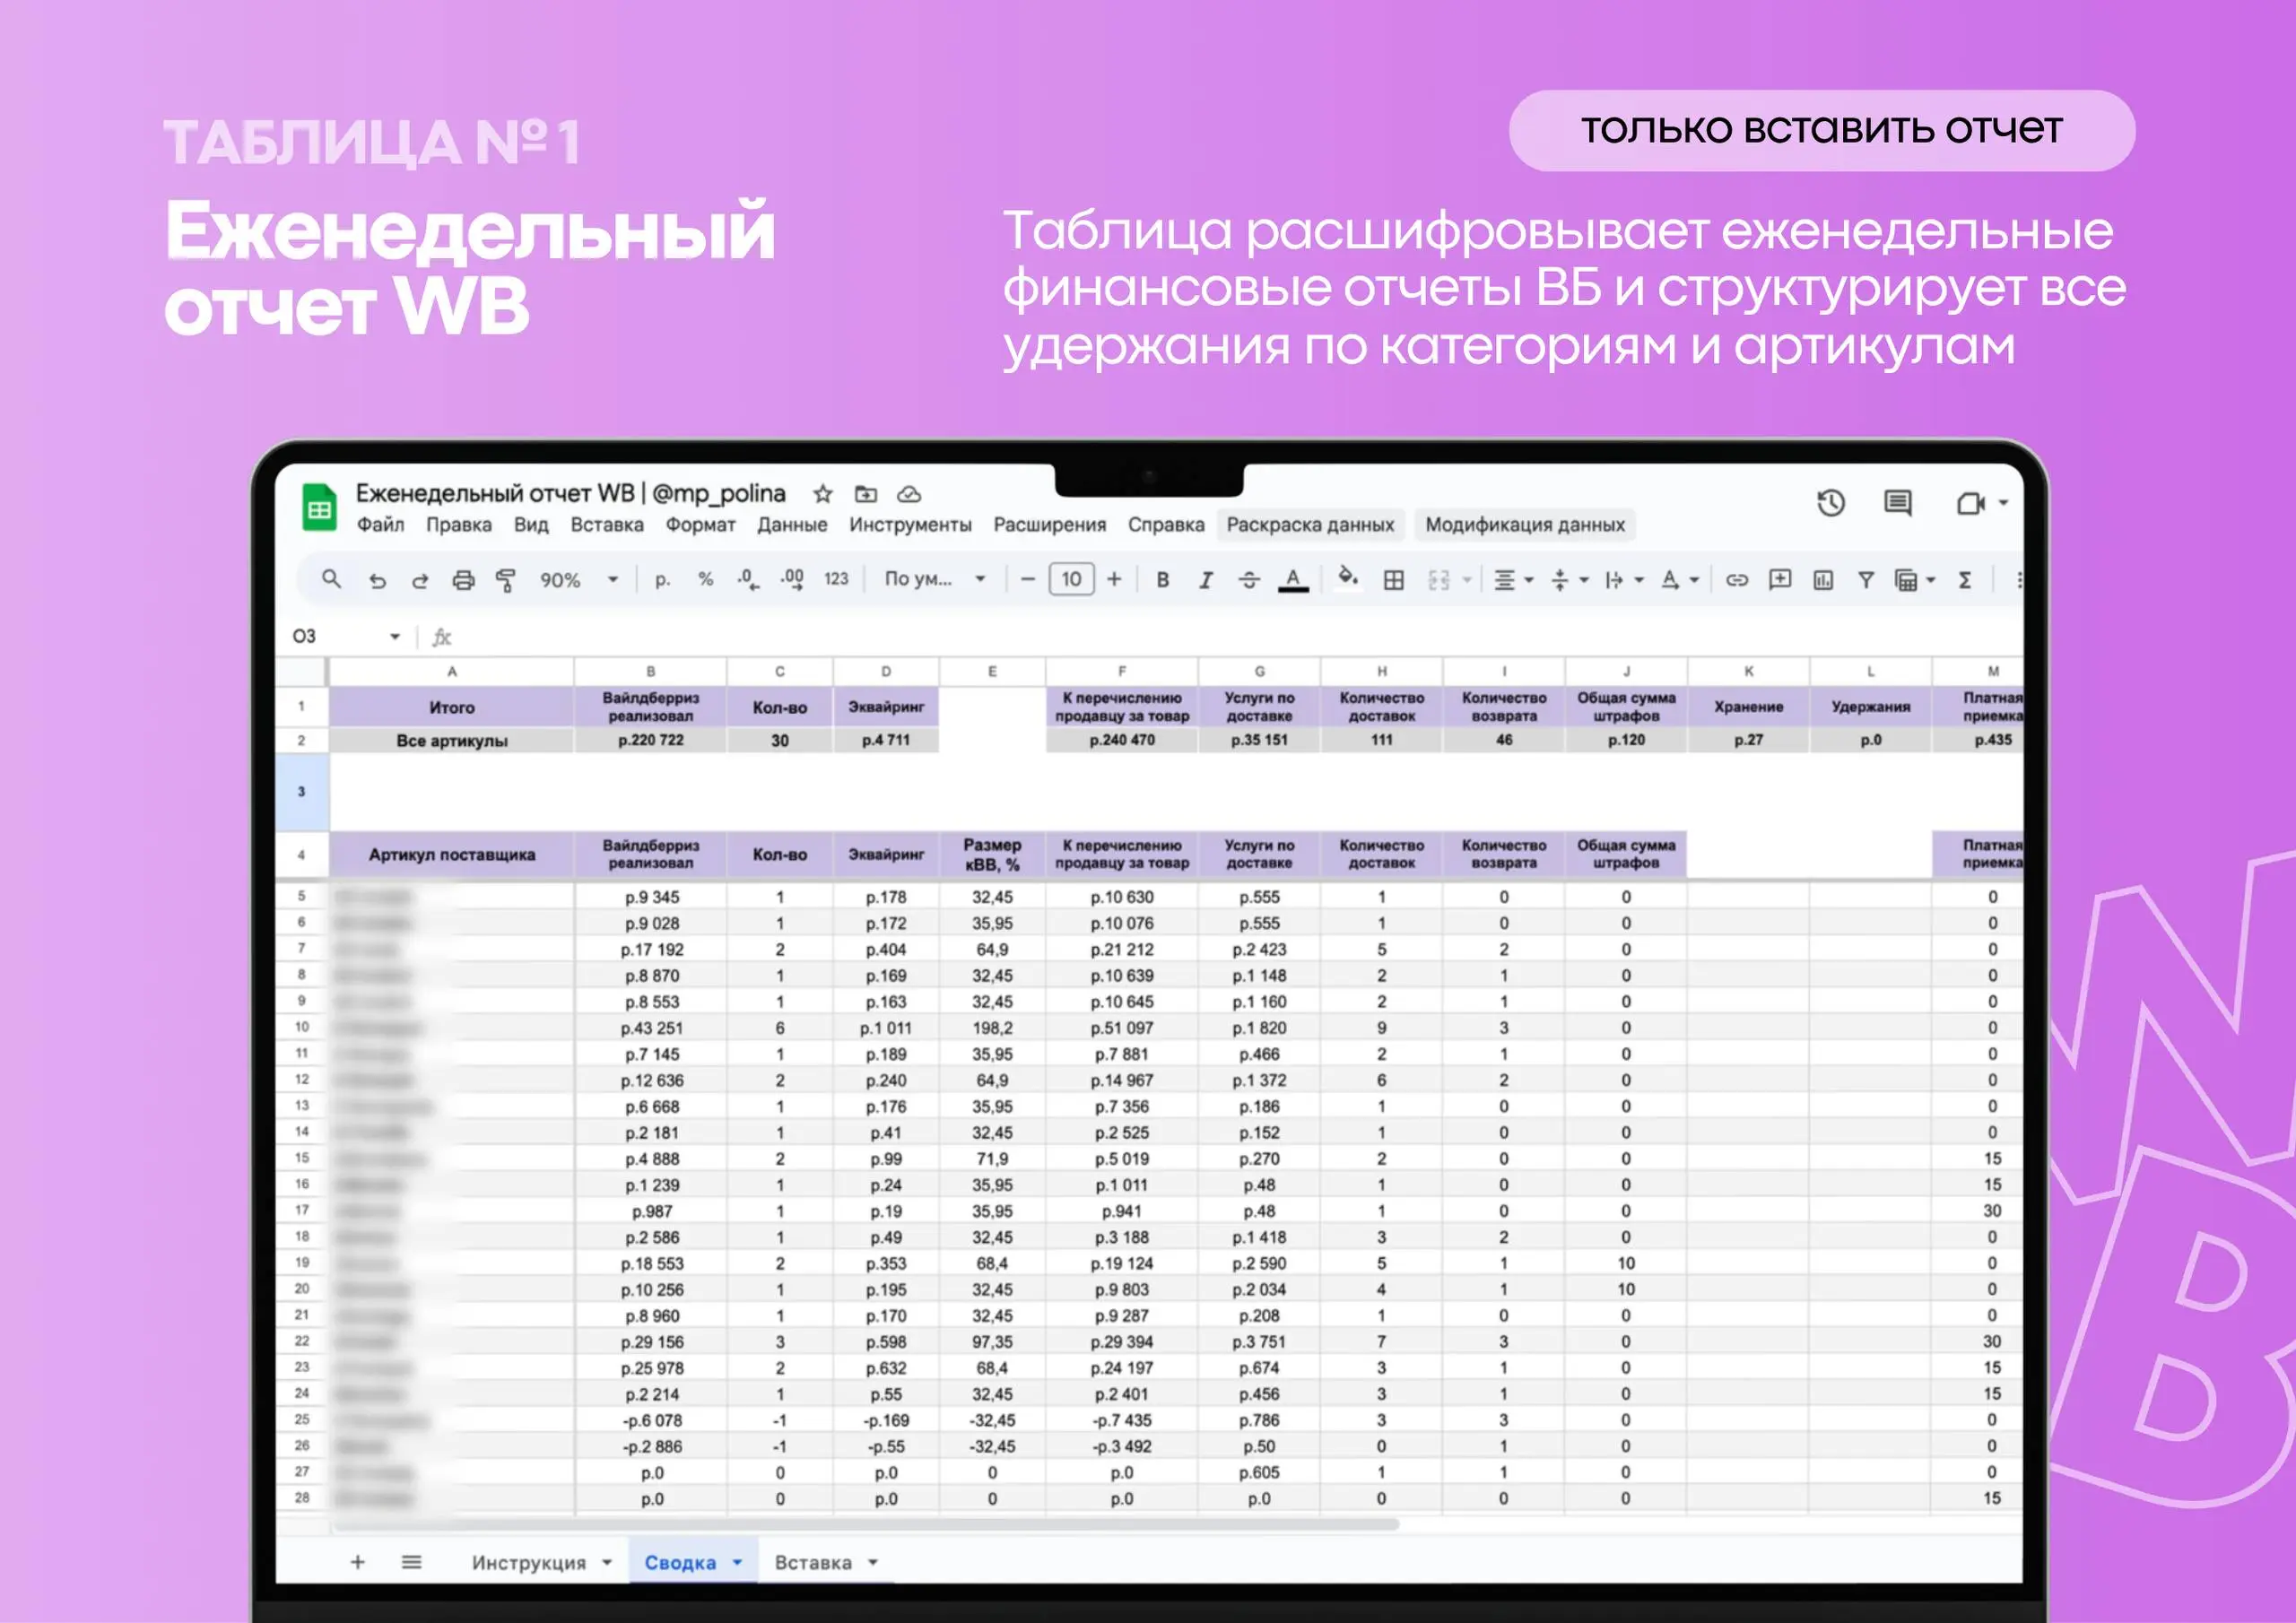Increase the font size
2296x1623 pixels.
click(1114, 579)
